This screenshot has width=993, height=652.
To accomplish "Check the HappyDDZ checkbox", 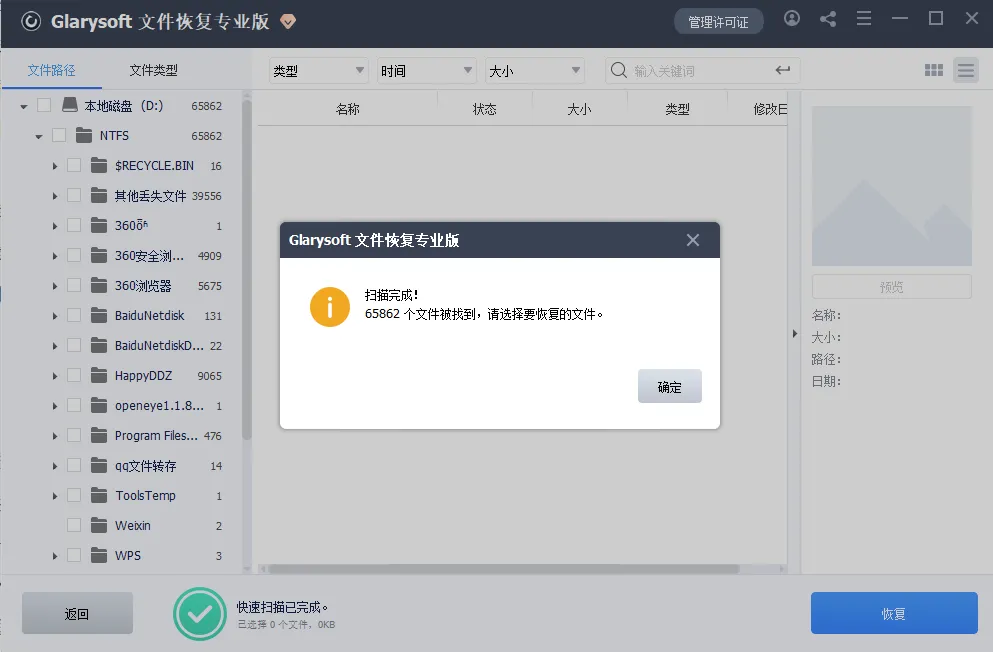I will coord(74,375).
